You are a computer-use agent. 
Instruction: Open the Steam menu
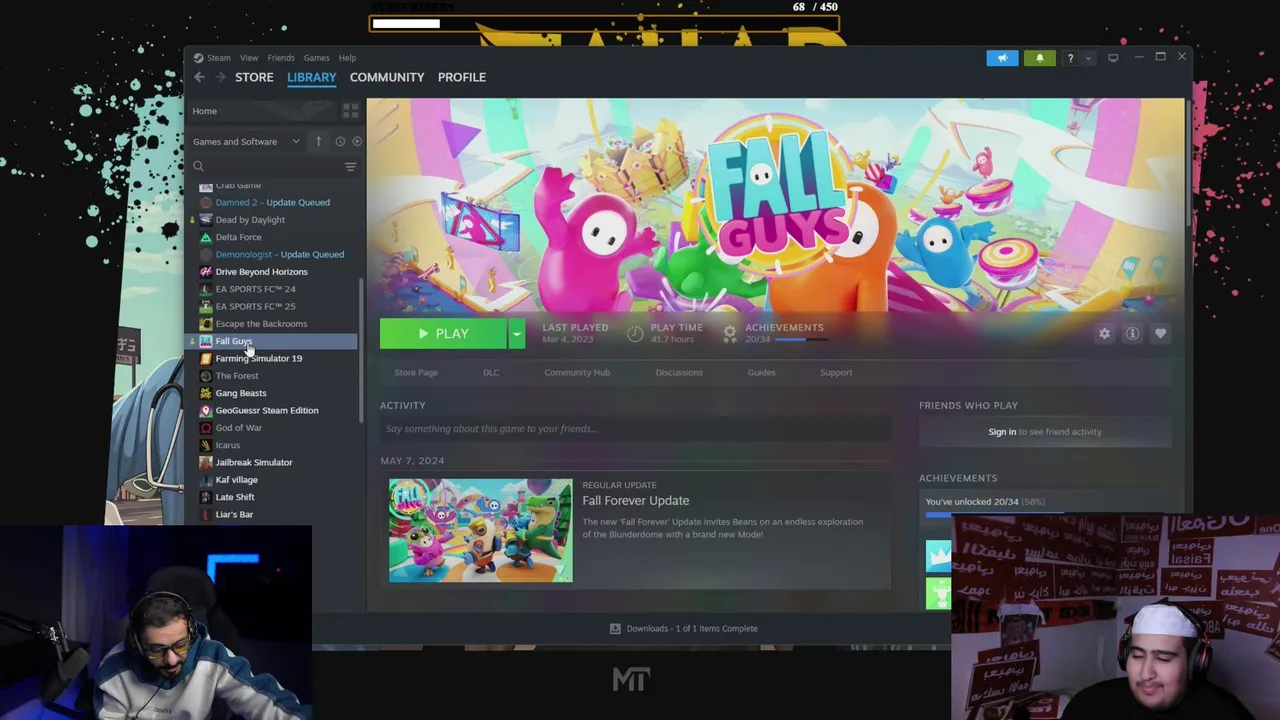pyautogui.click(x=219, y=58)
